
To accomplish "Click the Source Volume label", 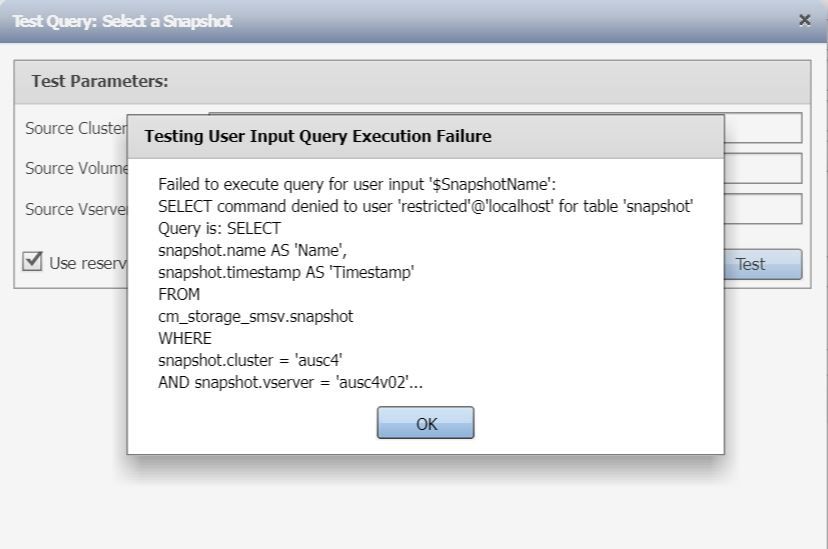I will coord(75,168).
